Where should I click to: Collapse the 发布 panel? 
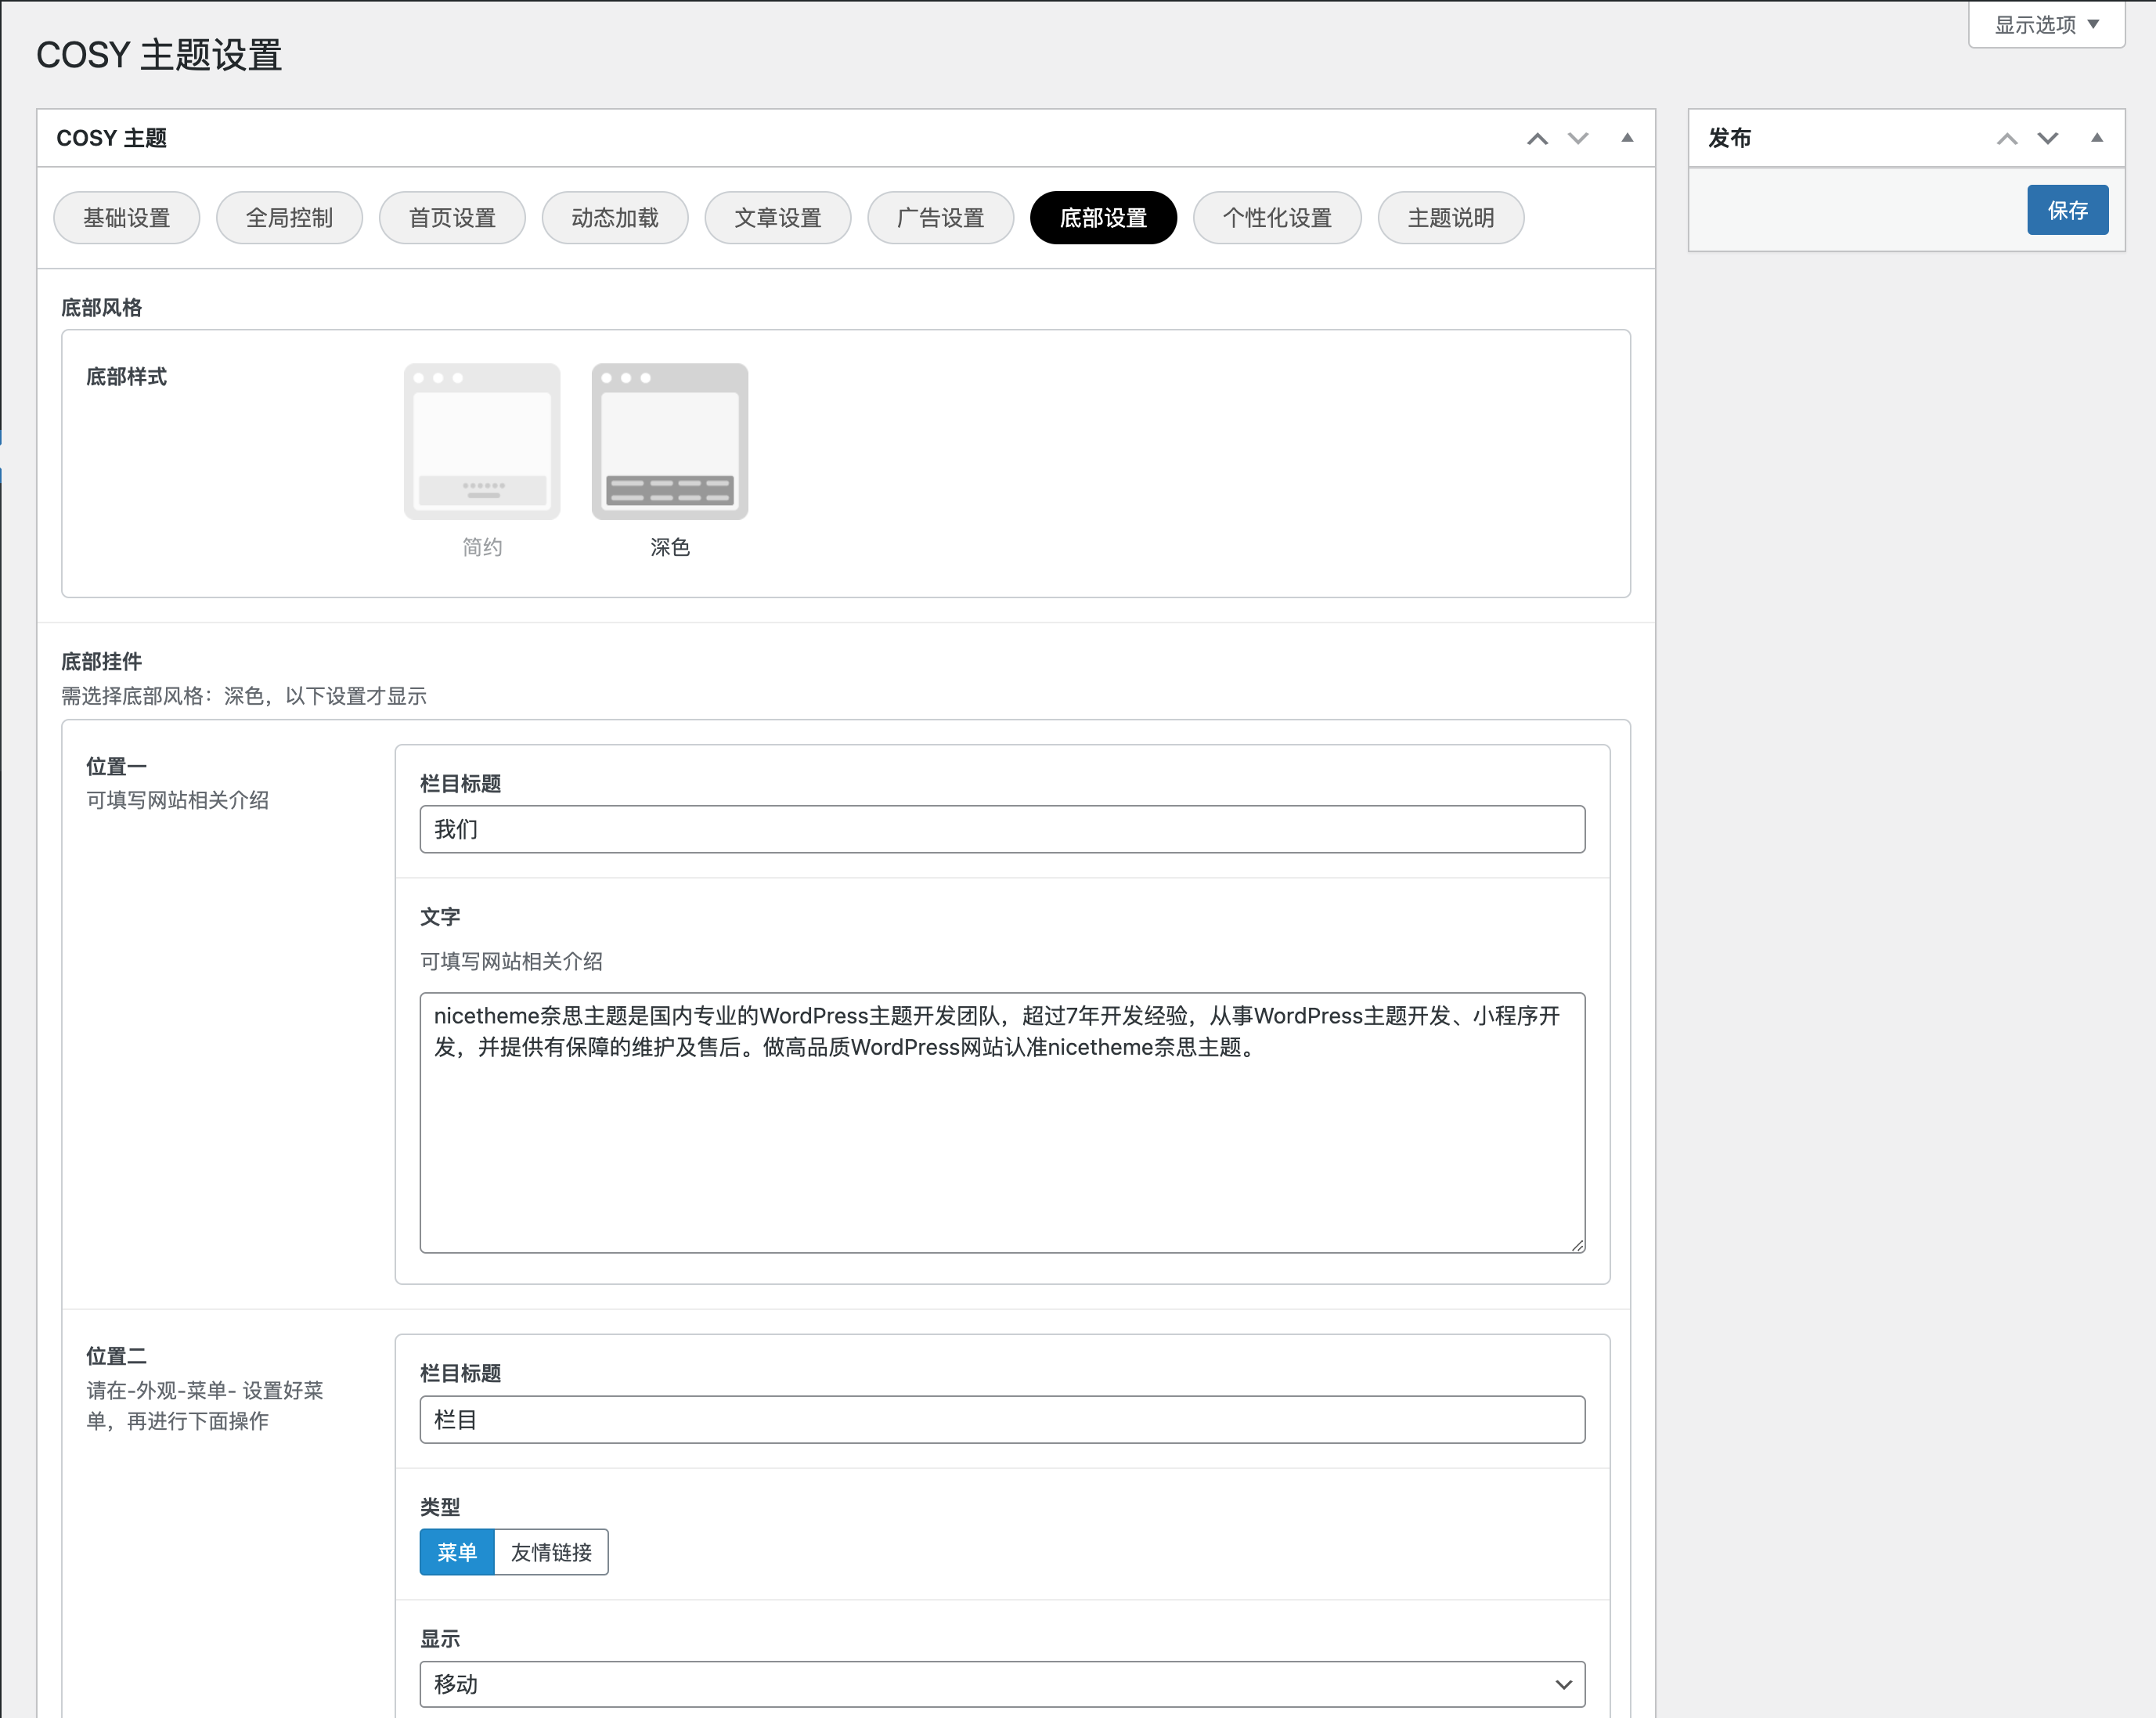click(x=2097, y=138)
